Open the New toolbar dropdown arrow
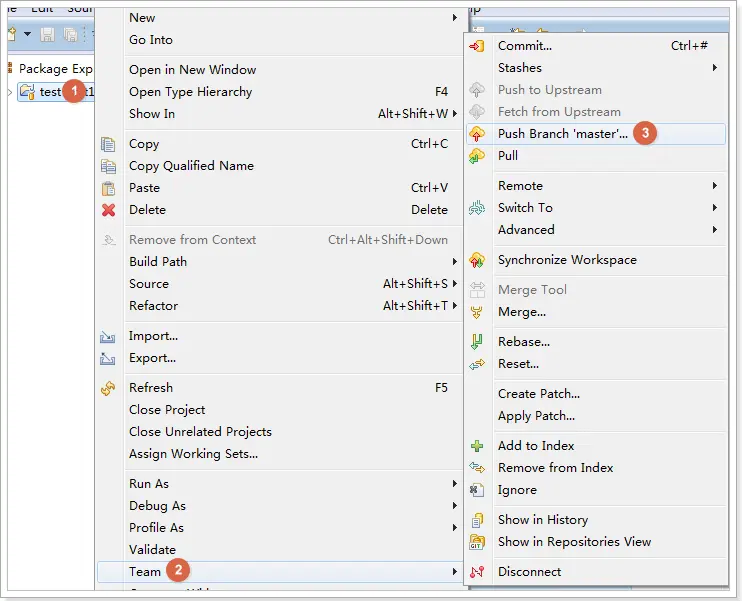742x601 pixels. tap(27, 34)
